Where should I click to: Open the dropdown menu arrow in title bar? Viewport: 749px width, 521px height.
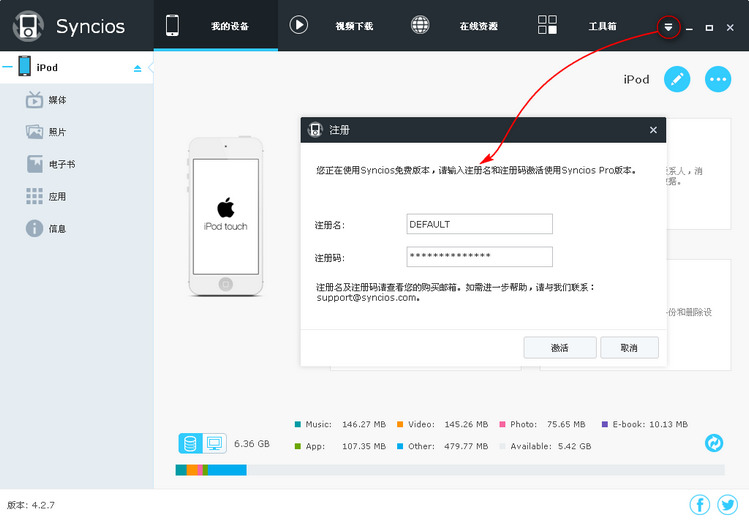coord(668,27)
